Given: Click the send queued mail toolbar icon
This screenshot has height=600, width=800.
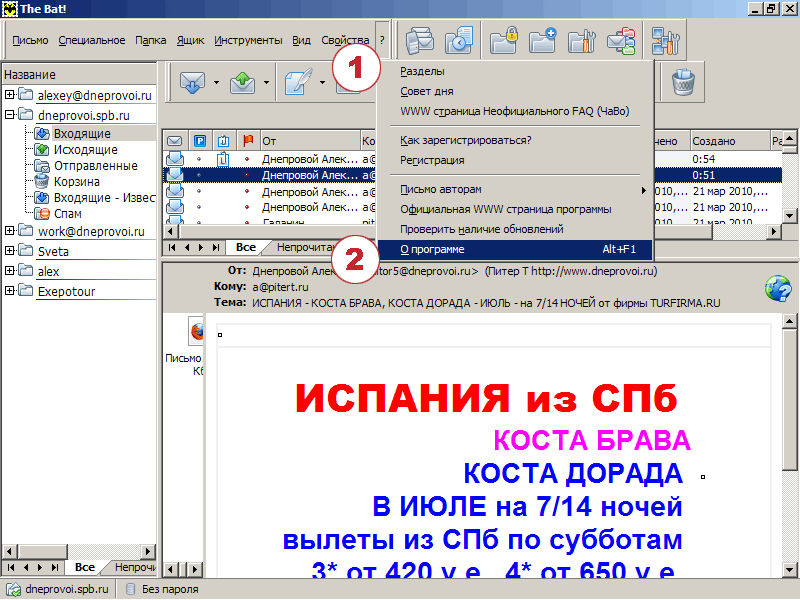Looking at the screenshot, I should [x=243, y=83].
